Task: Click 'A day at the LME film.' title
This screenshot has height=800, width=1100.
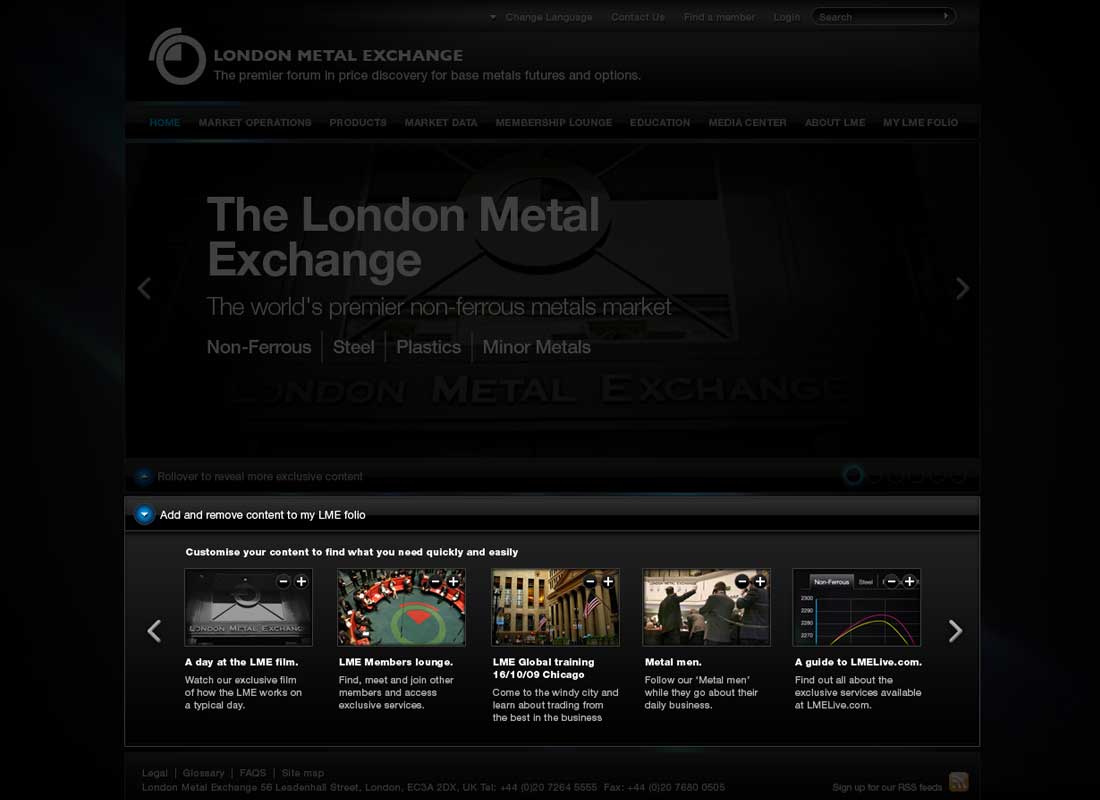Action: tap(241, 662)
